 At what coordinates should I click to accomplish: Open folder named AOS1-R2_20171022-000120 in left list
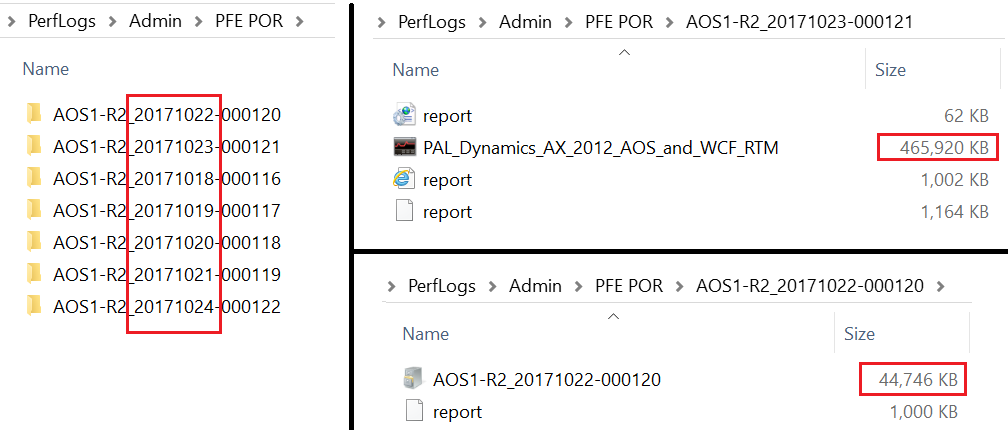[166, 115]
